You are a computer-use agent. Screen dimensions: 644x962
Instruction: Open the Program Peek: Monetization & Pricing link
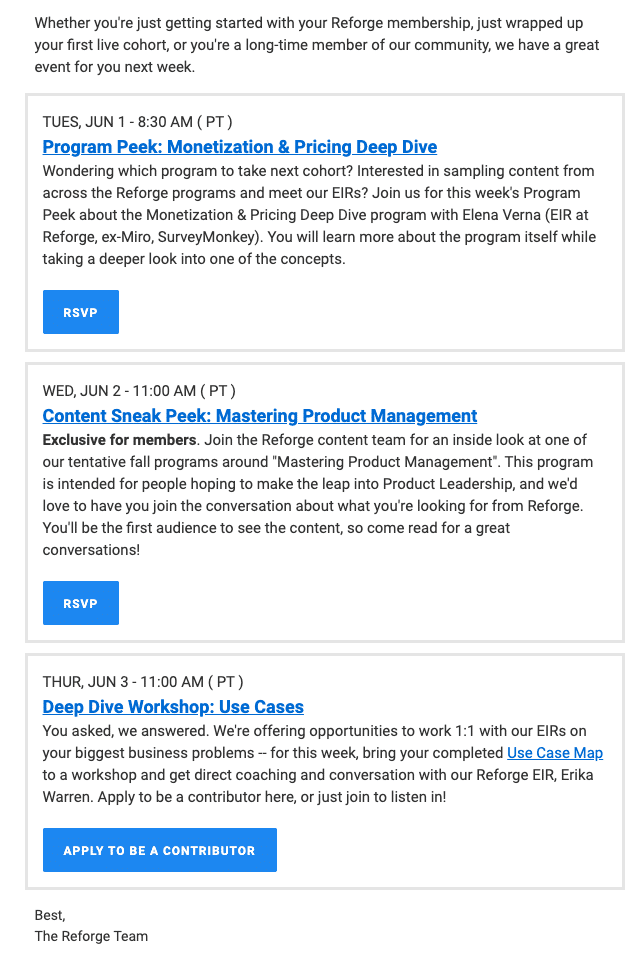(239, 147)
